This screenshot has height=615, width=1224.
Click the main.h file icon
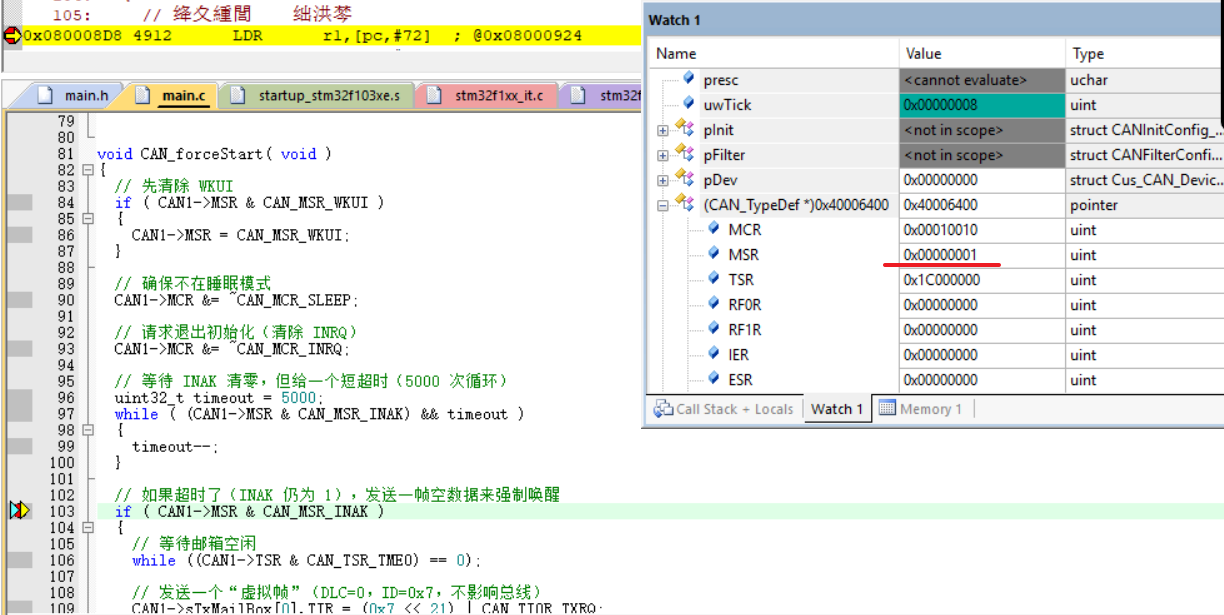(x=44, y=96)
